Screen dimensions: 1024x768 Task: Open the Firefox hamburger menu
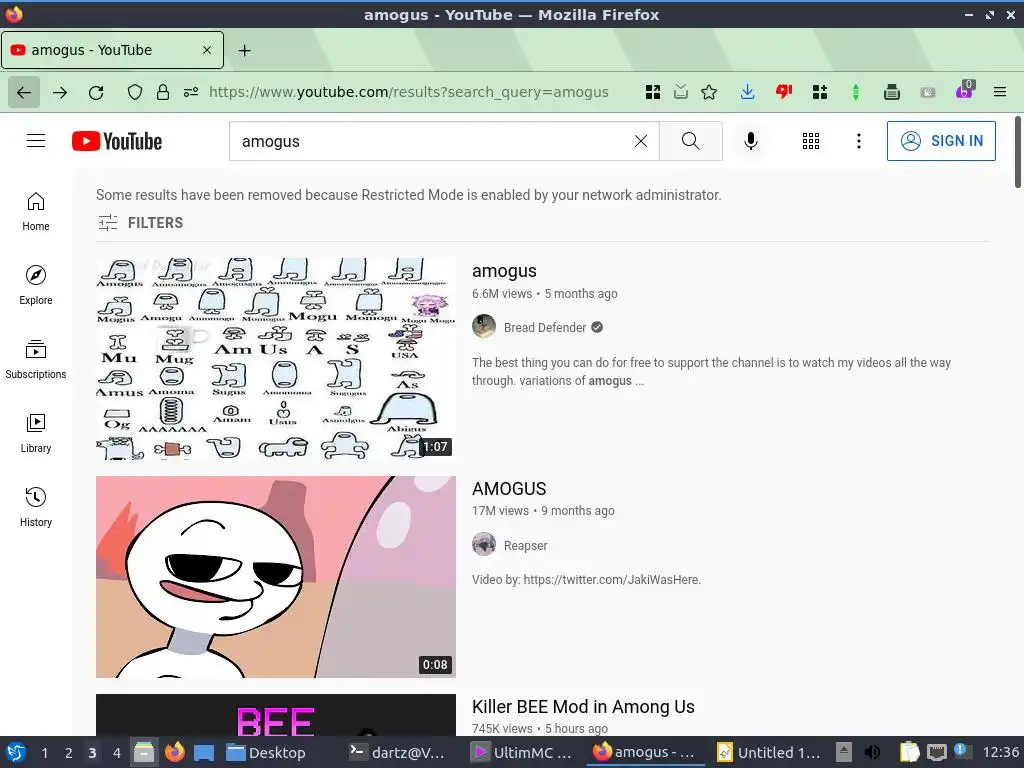point(1000,92)
